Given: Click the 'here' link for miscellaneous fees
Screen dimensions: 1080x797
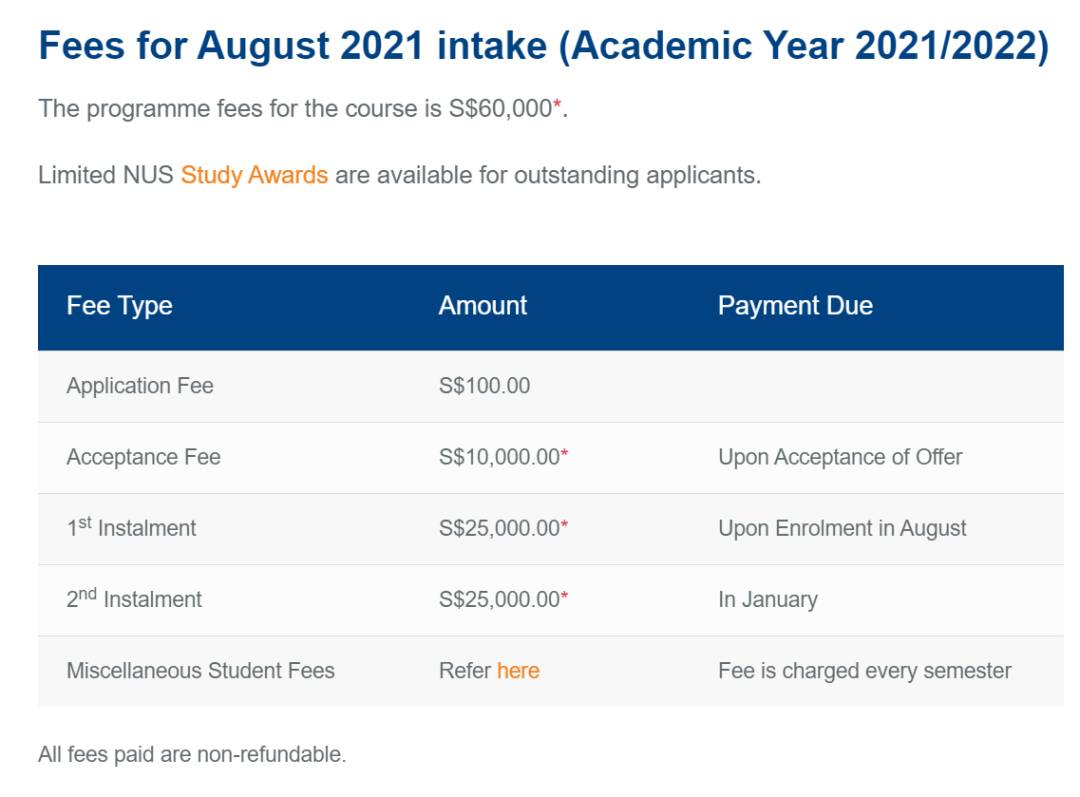Looking at the screenshot, I should pyautogui.click(x=517, y=670).
